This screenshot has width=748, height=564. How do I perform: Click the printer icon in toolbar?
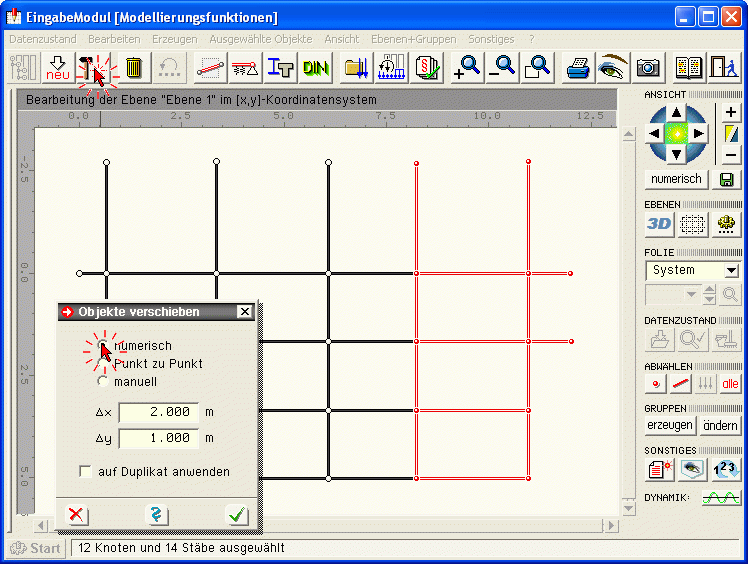pyautogui.click(x=578, y=67)
